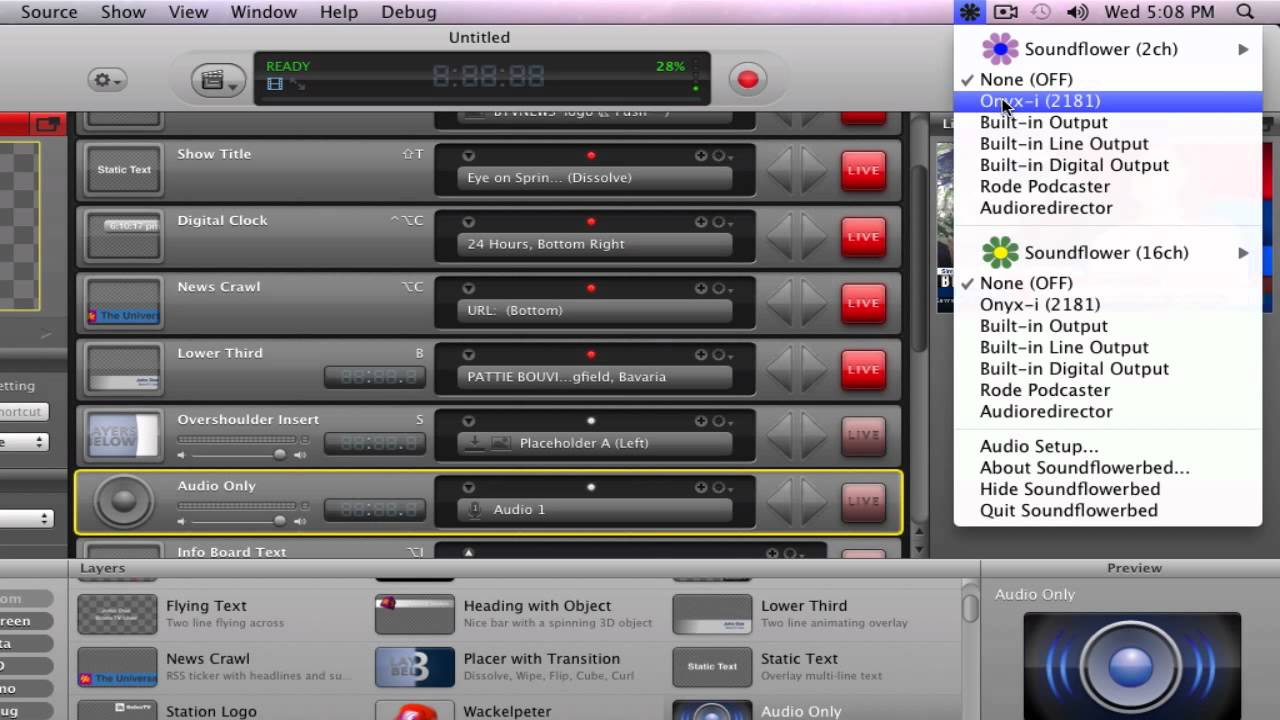The height and width of the screenshot is (720, 1280).
Task: Open Spotlight search magnifier
Action: (x=1245, y=12)
